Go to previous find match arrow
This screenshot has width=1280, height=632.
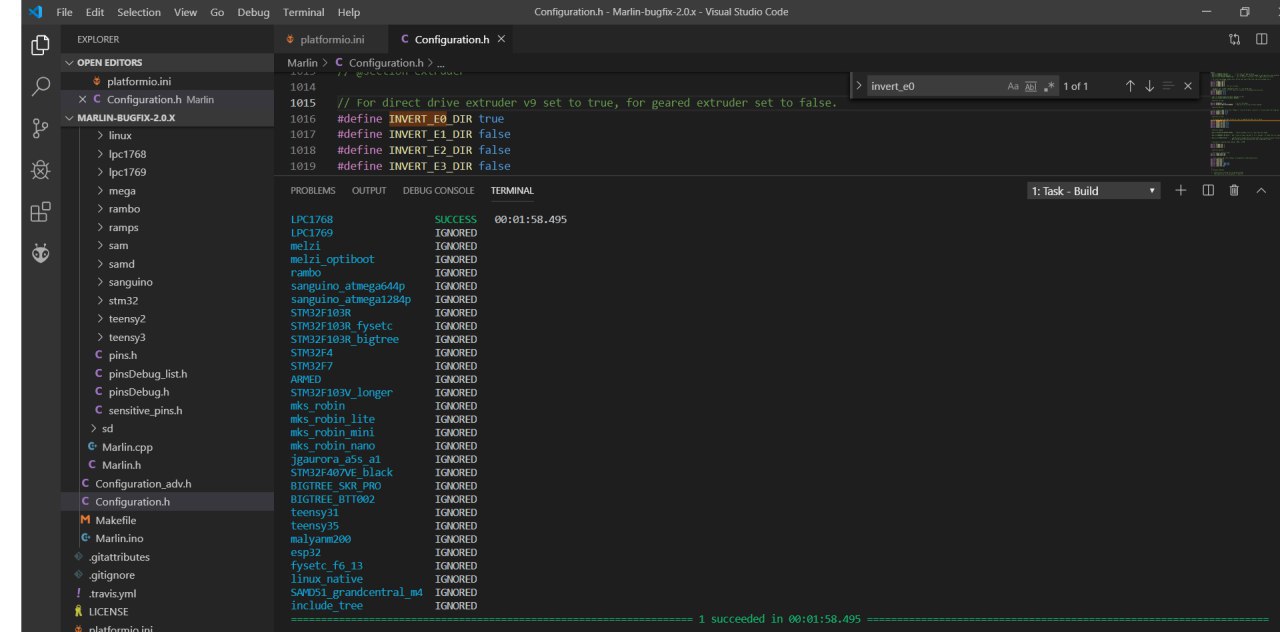pyautogui.click(x=1130, y=86)
